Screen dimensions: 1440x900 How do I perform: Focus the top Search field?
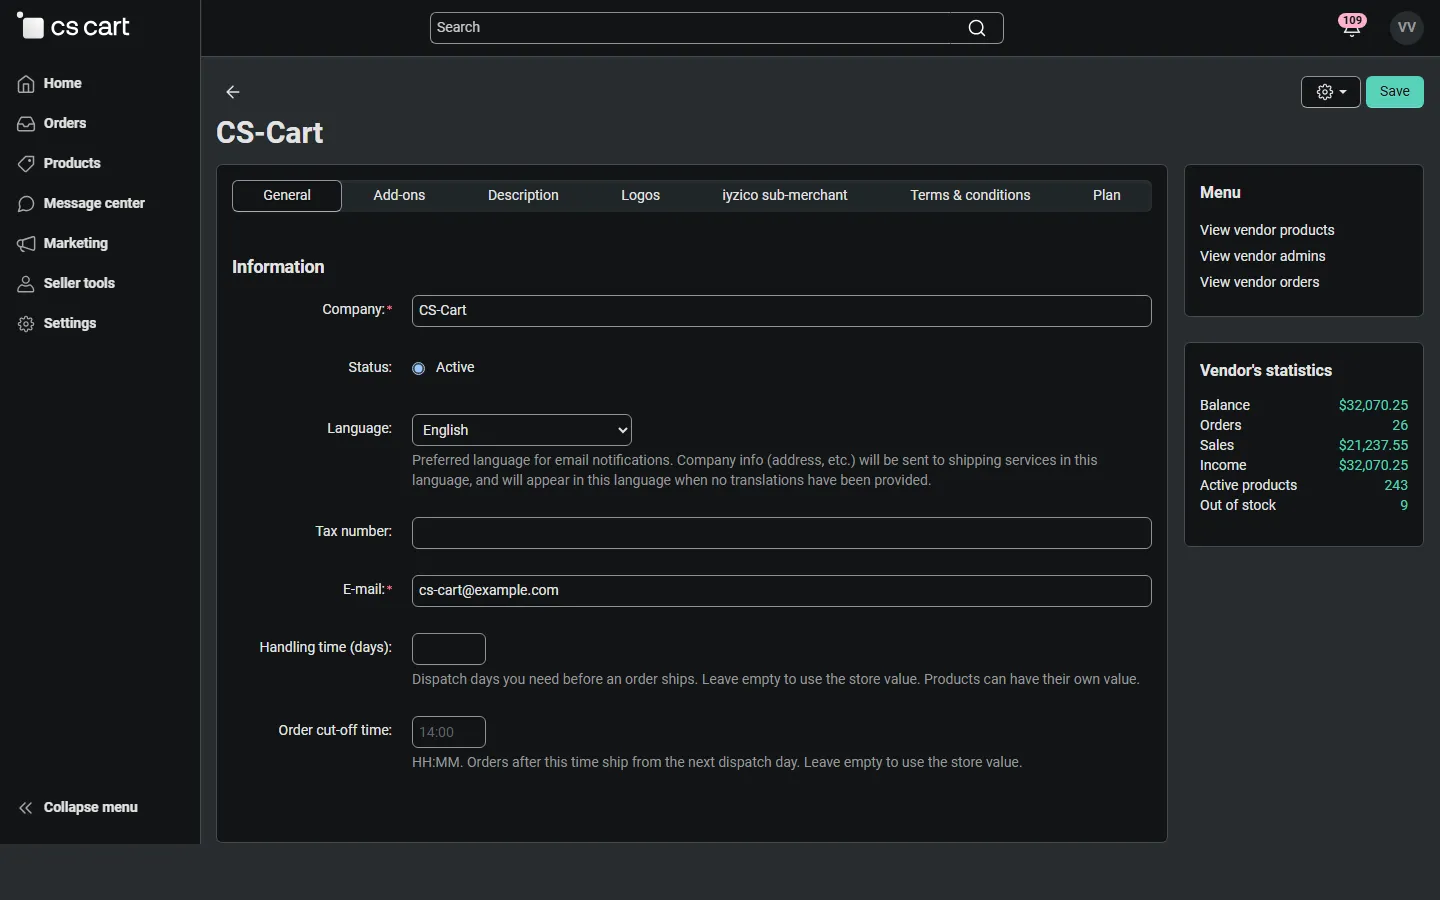click(x=716, y=28)
